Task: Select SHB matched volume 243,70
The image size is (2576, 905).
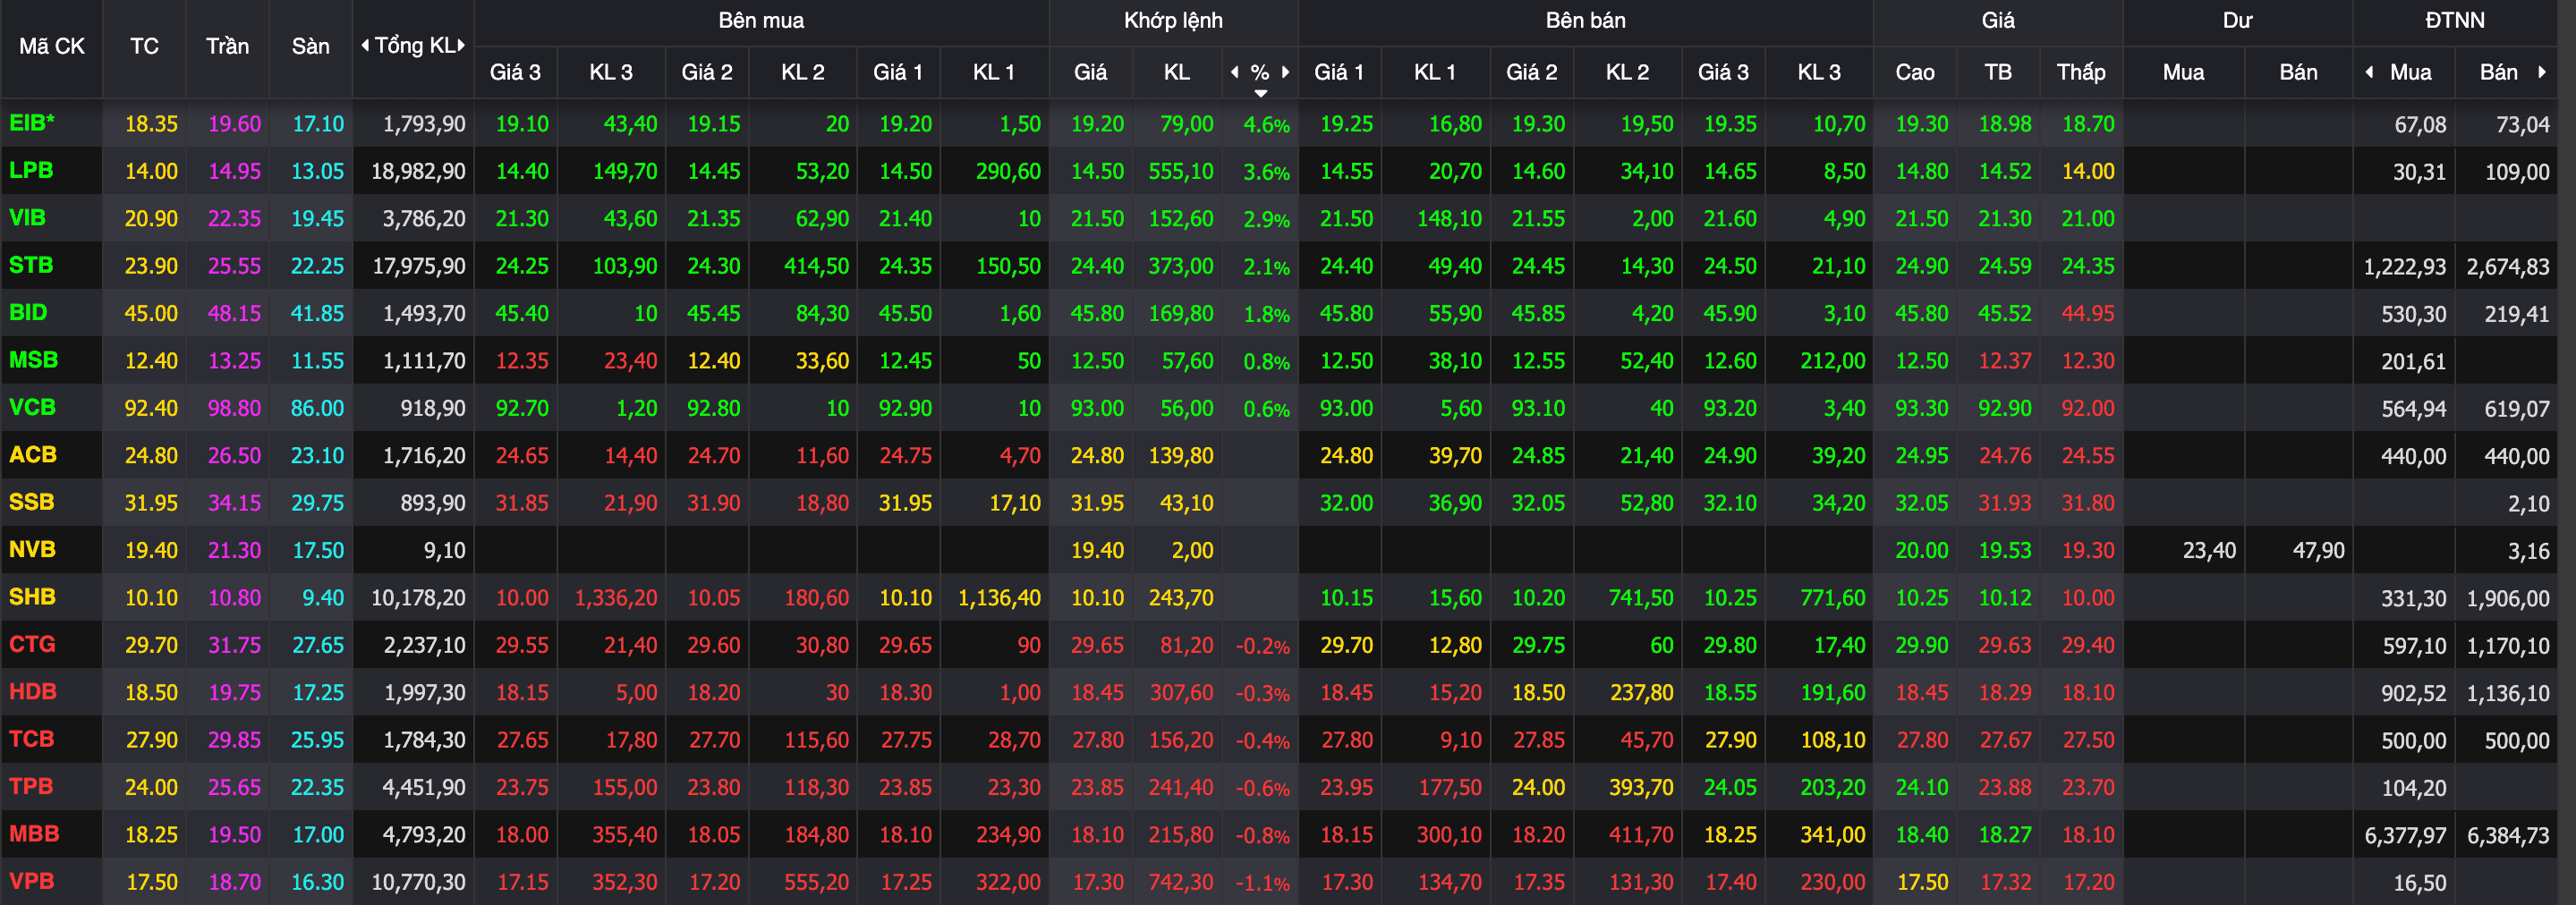Action: (1180, 598)
